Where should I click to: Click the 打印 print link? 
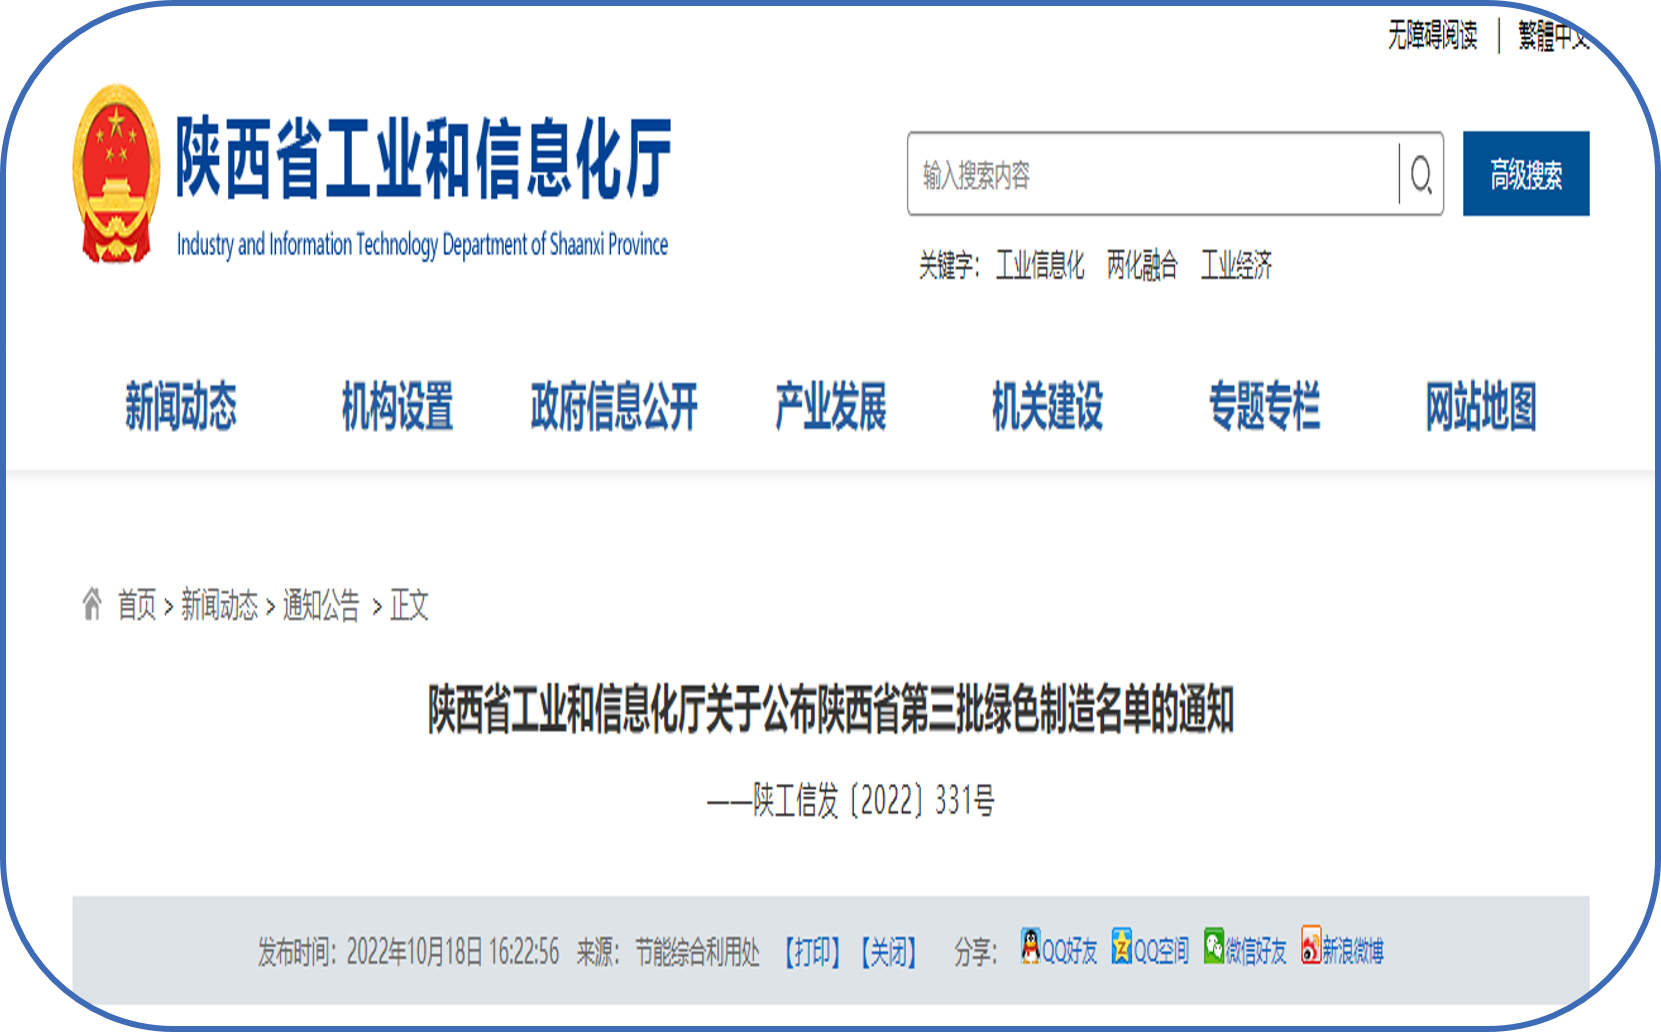(812, 952)
